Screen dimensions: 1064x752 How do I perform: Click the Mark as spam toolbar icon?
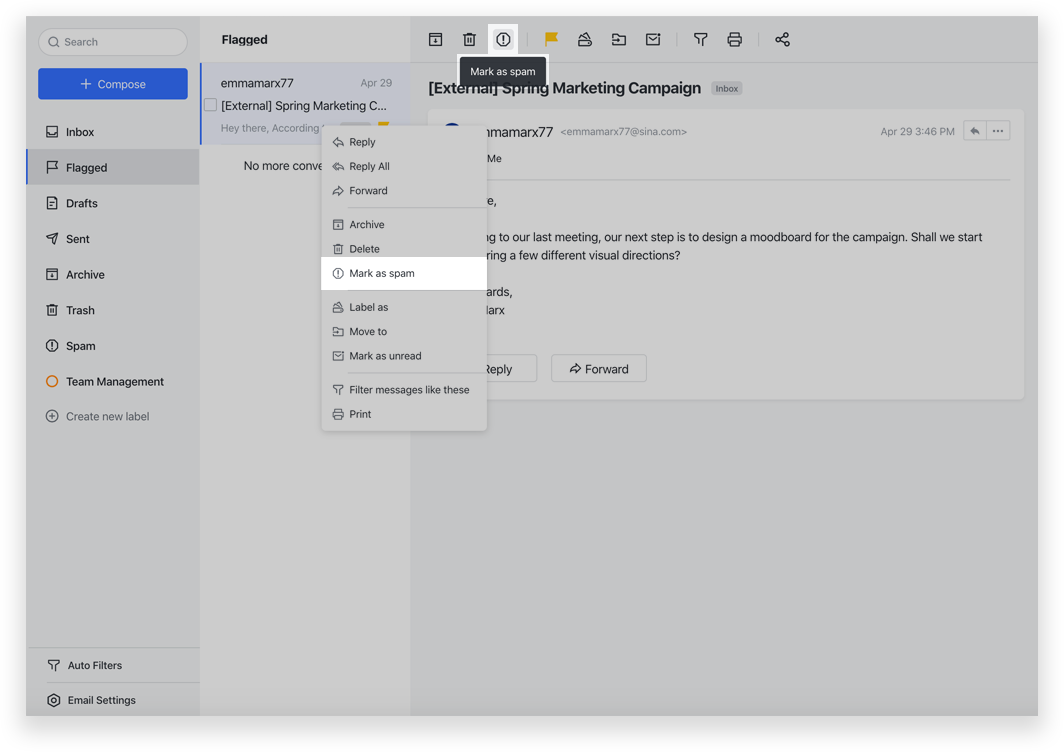click(x=503, y=40)
